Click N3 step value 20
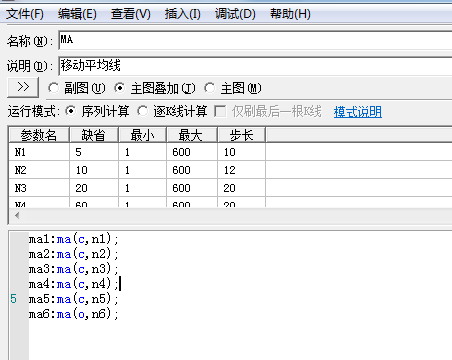The image size is (452, 360). click(x=242, y=188)
